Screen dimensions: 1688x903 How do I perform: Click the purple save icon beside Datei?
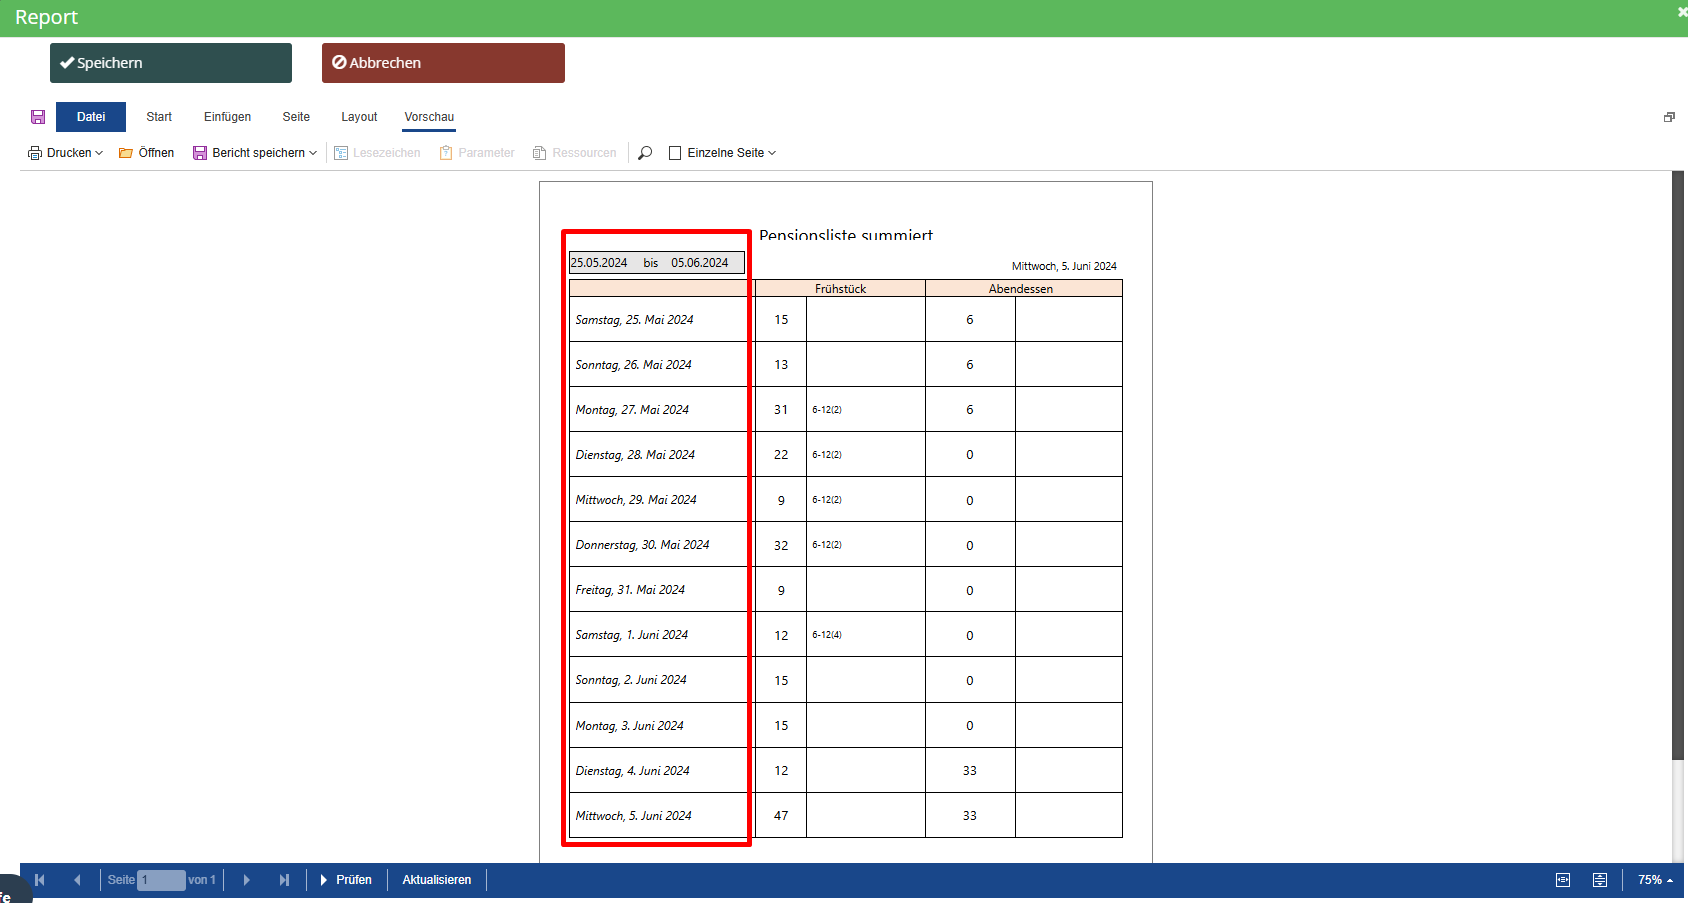tap(38, 117)
